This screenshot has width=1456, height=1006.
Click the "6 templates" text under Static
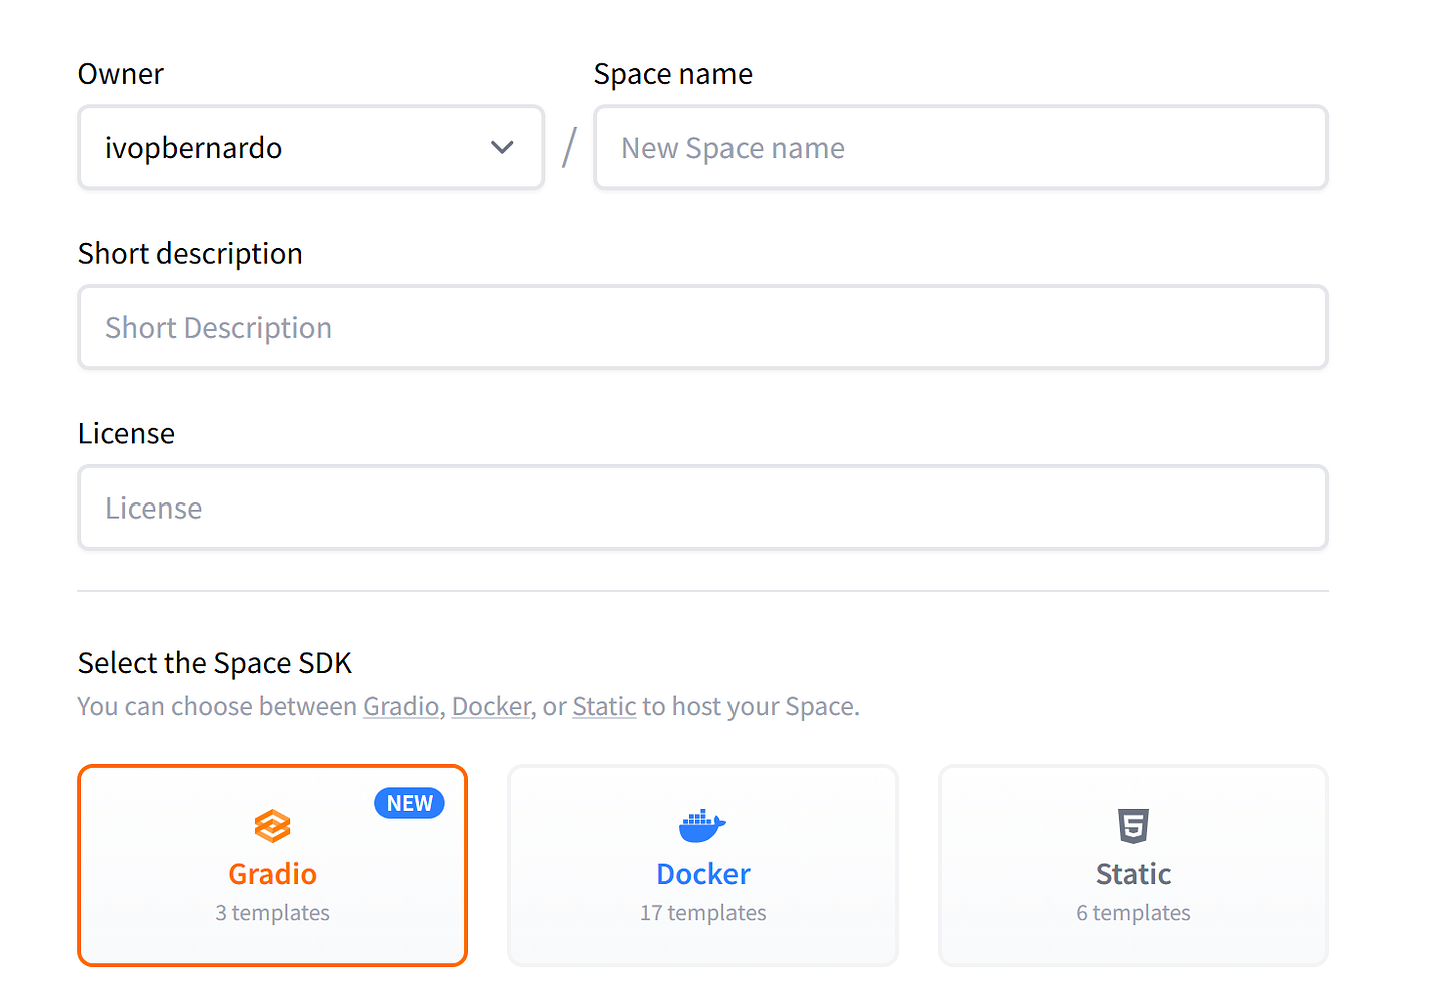pyautogui.click(x=1133, y=912)
